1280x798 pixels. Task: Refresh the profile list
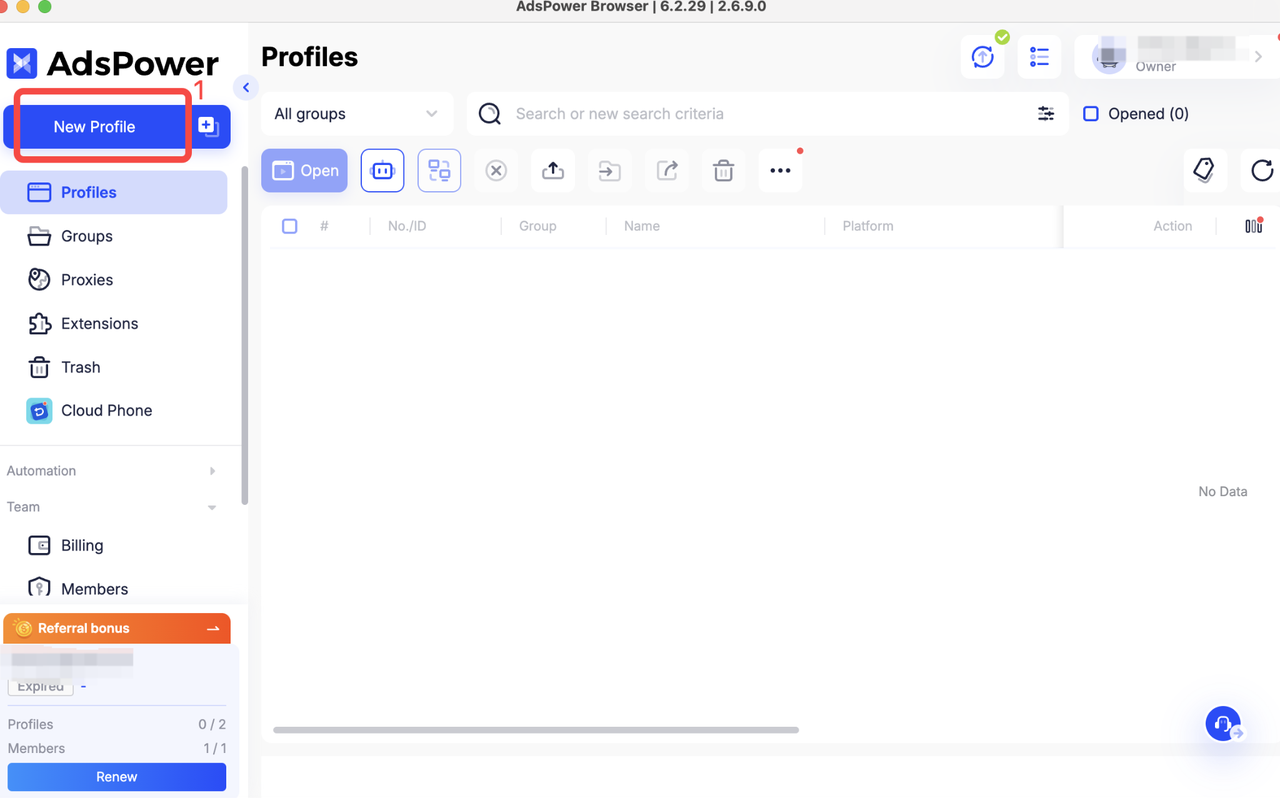tap(1261, 171)
